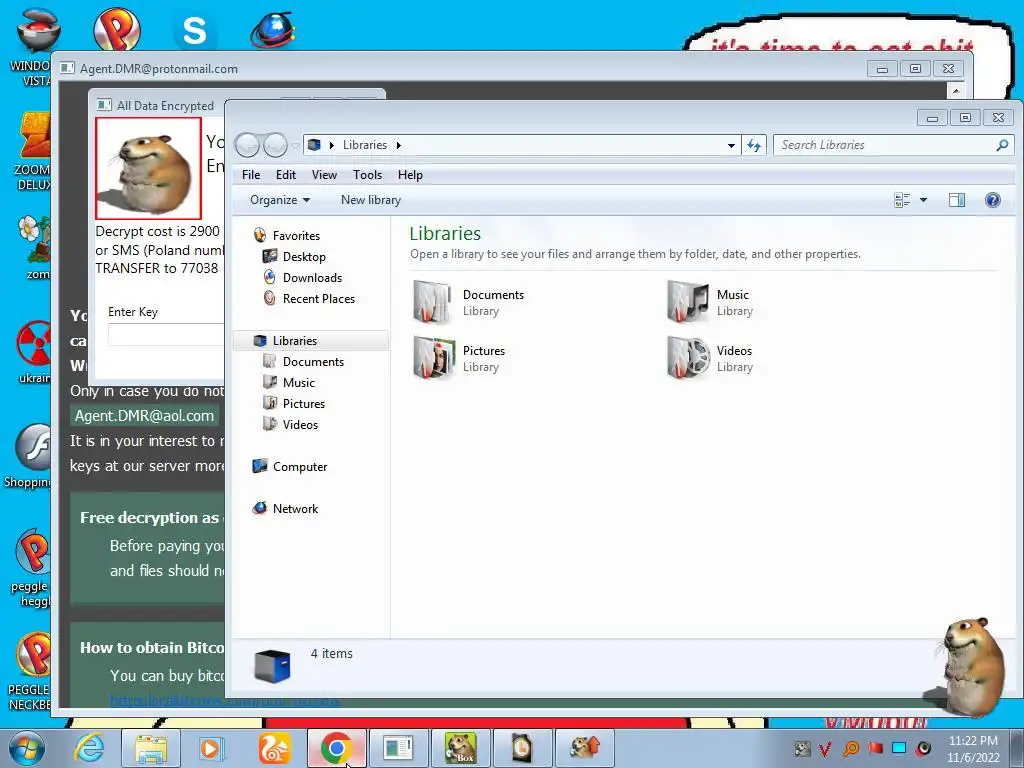
Task: Click the New library button
Action: 370,200
